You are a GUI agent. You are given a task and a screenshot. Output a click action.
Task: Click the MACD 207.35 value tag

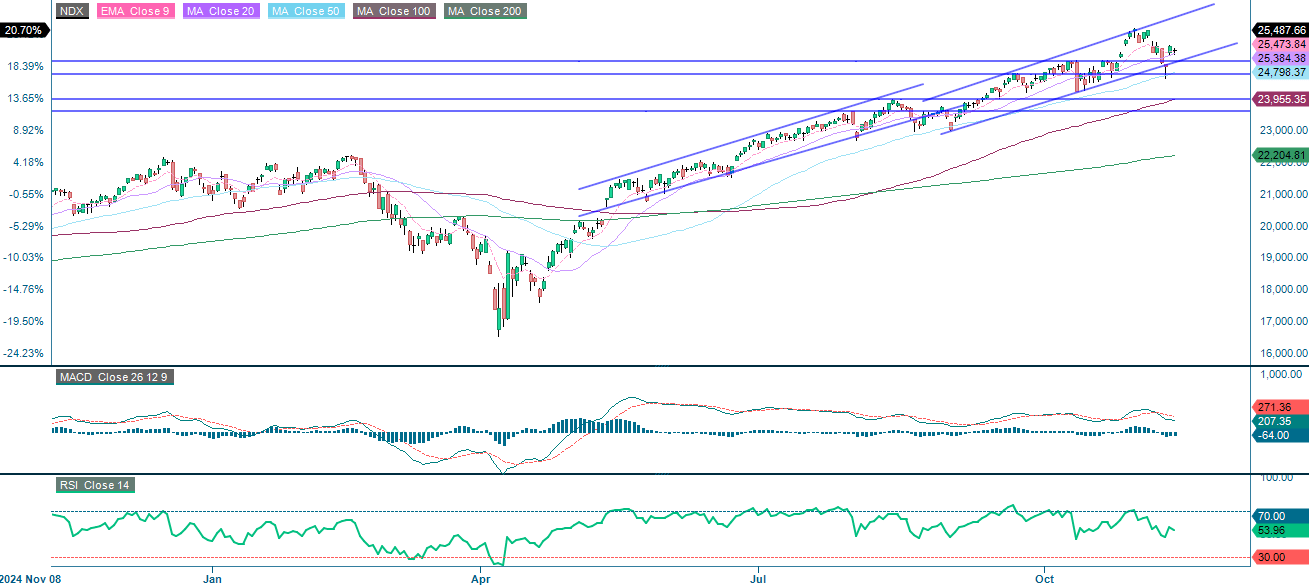[1280, 422]
